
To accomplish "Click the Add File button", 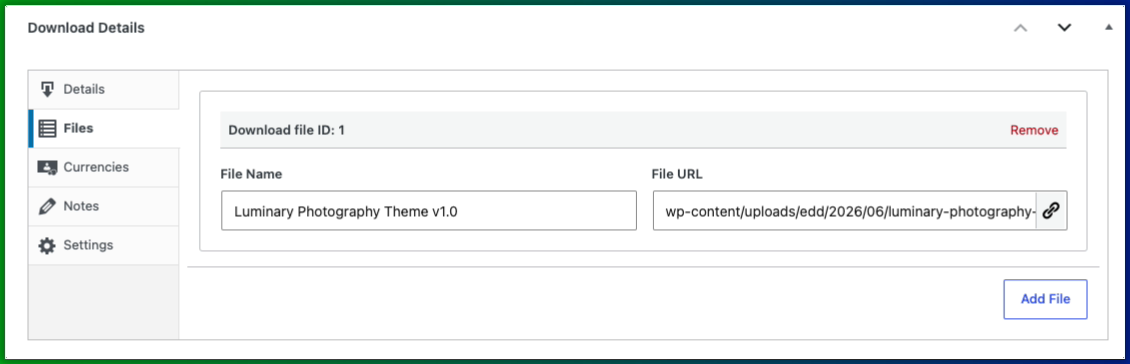I will (1045, 299).
